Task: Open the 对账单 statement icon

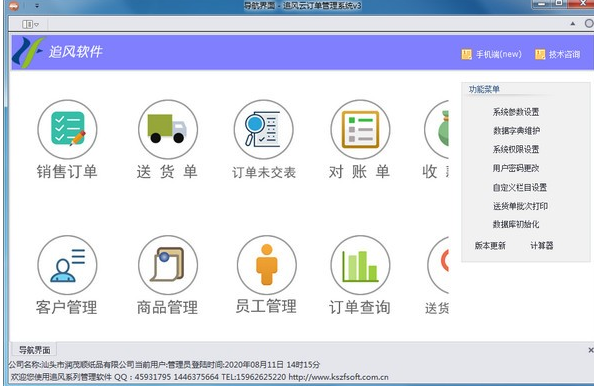Action: point(360,129)
